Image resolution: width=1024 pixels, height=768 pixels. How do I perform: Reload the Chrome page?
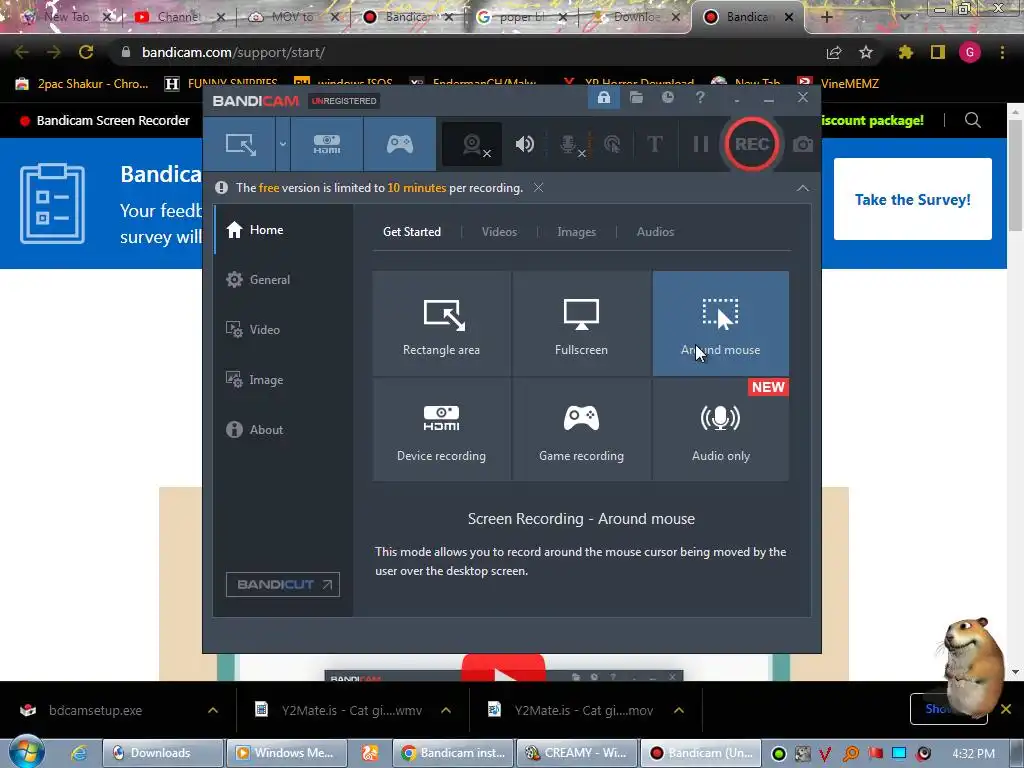[x=86, y=52]
